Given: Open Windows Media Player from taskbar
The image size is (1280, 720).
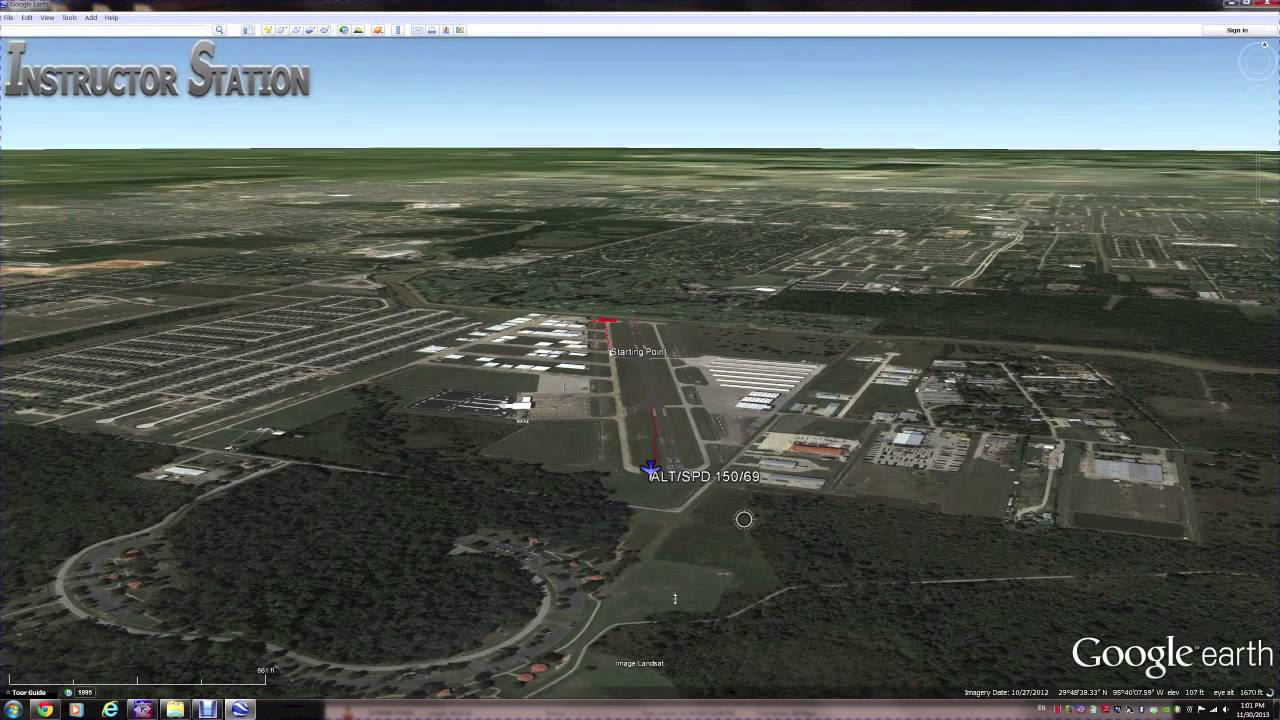Looking at the screenshot, I should click(76, 709).
